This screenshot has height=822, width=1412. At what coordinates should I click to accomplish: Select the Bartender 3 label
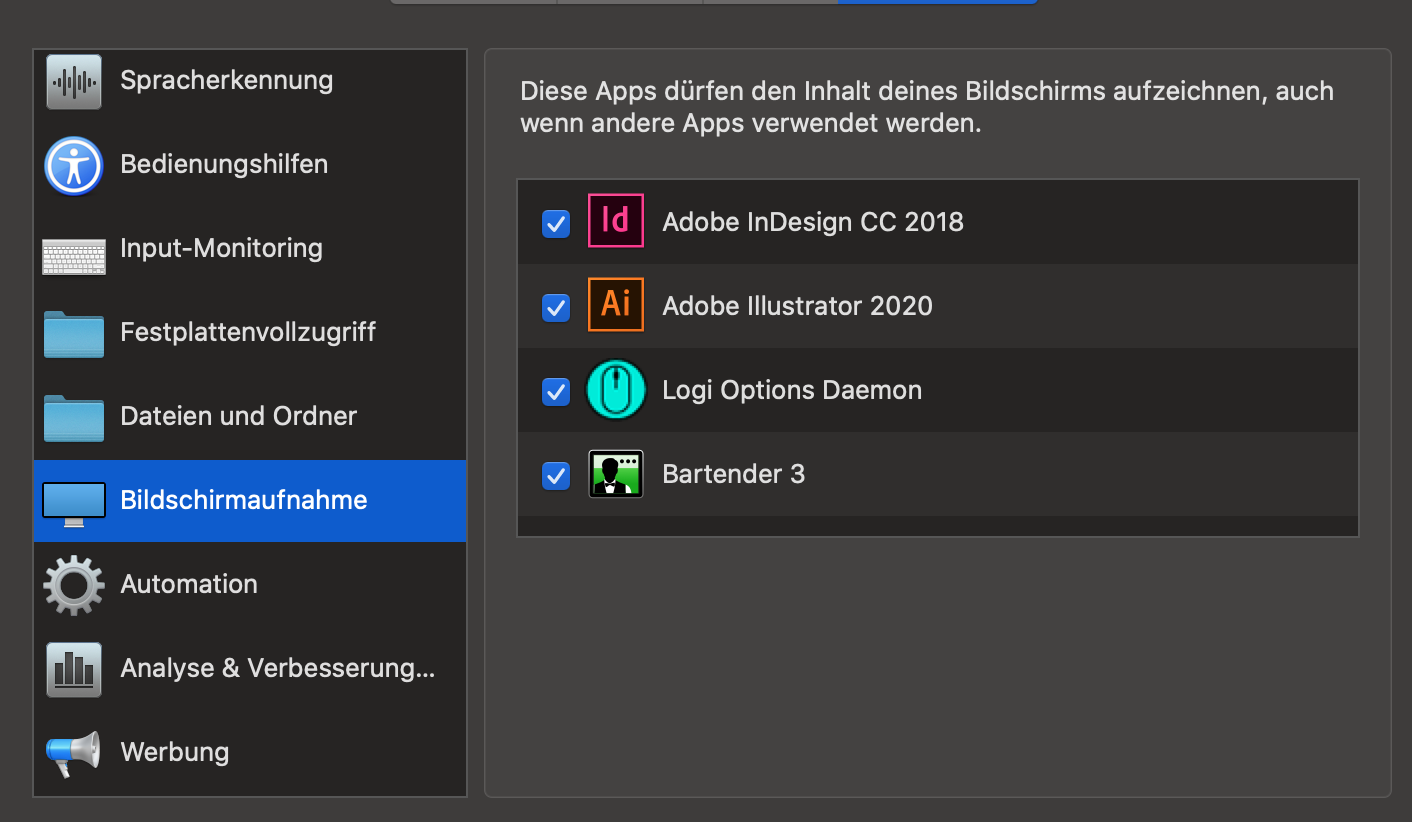733,474
